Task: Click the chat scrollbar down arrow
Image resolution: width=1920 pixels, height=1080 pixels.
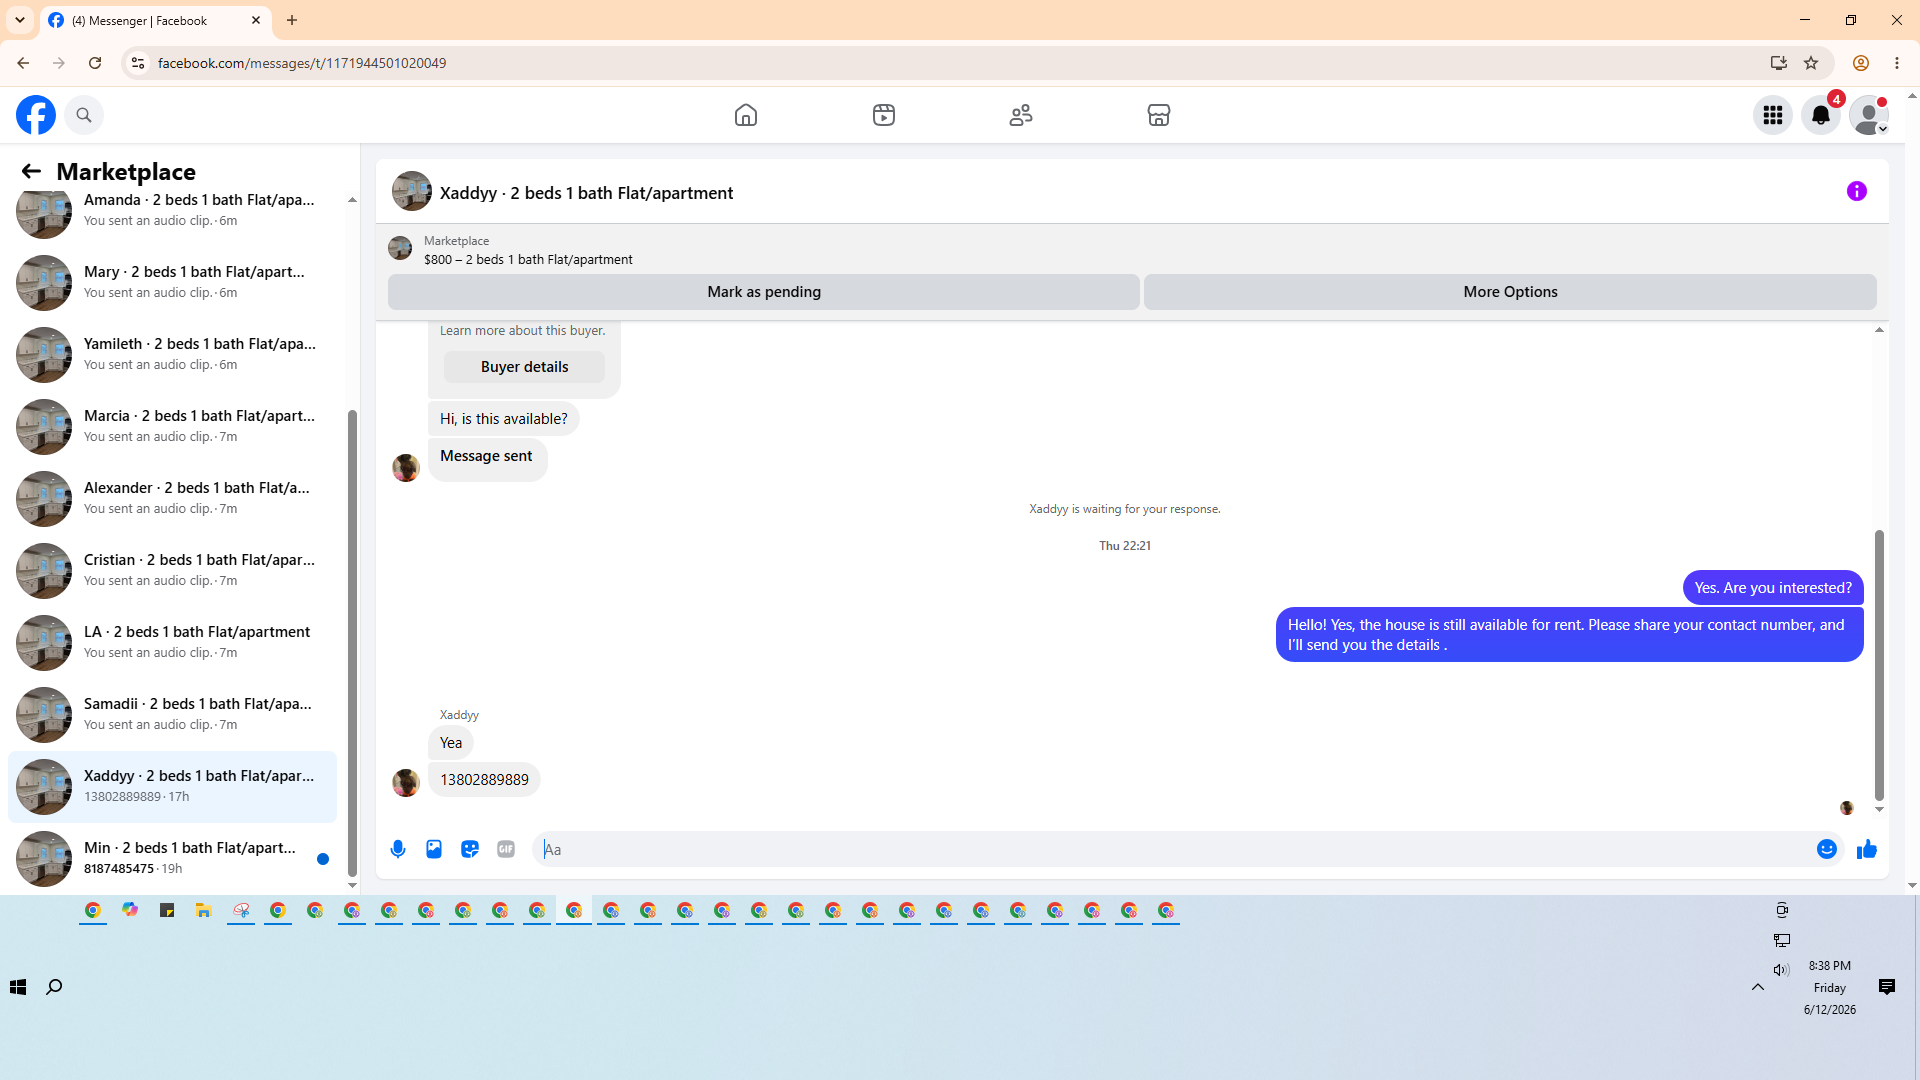Action: 1879,810
